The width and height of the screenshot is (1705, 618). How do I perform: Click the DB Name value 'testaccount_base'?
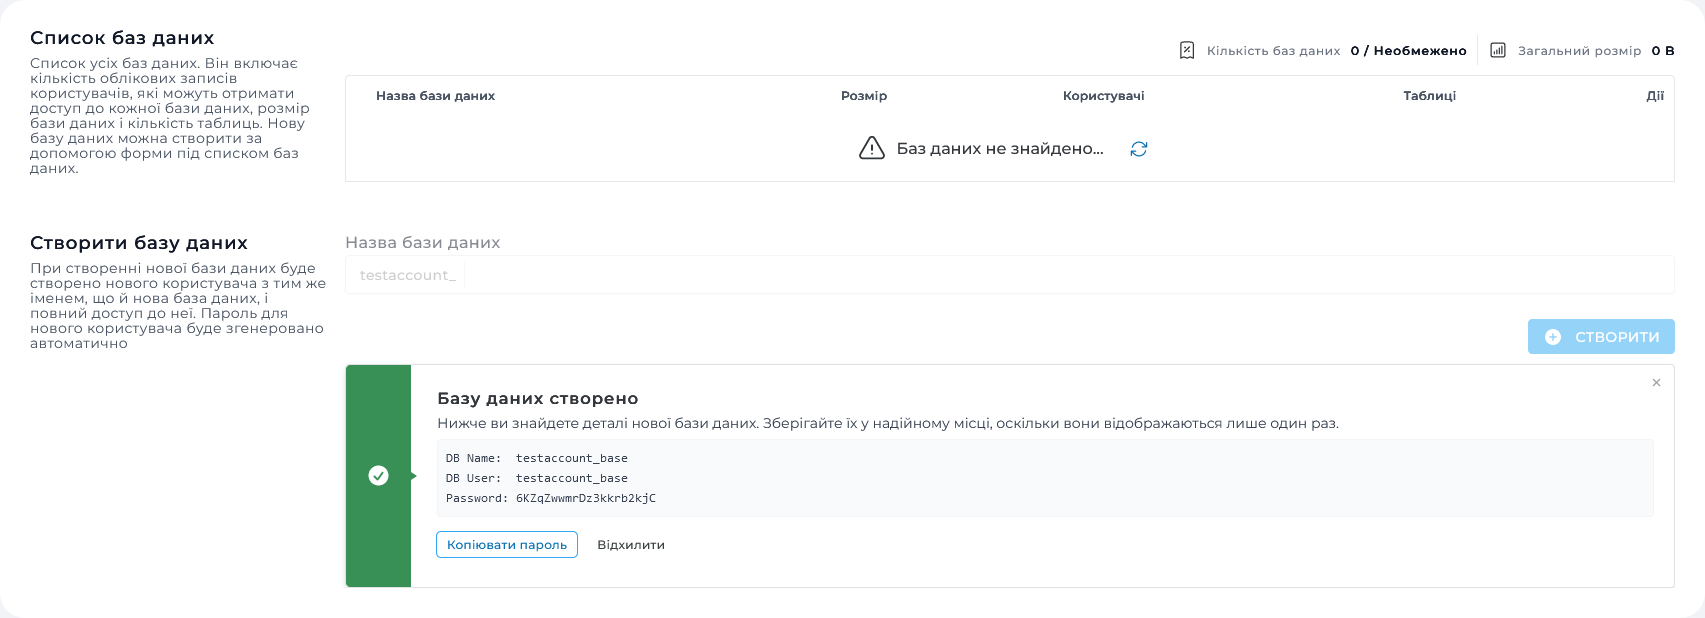572,458
